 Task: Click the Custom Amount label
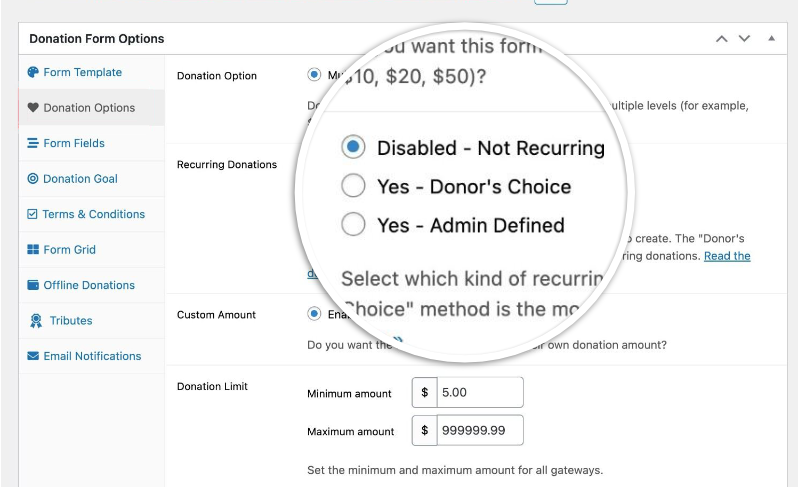[216, 314]
